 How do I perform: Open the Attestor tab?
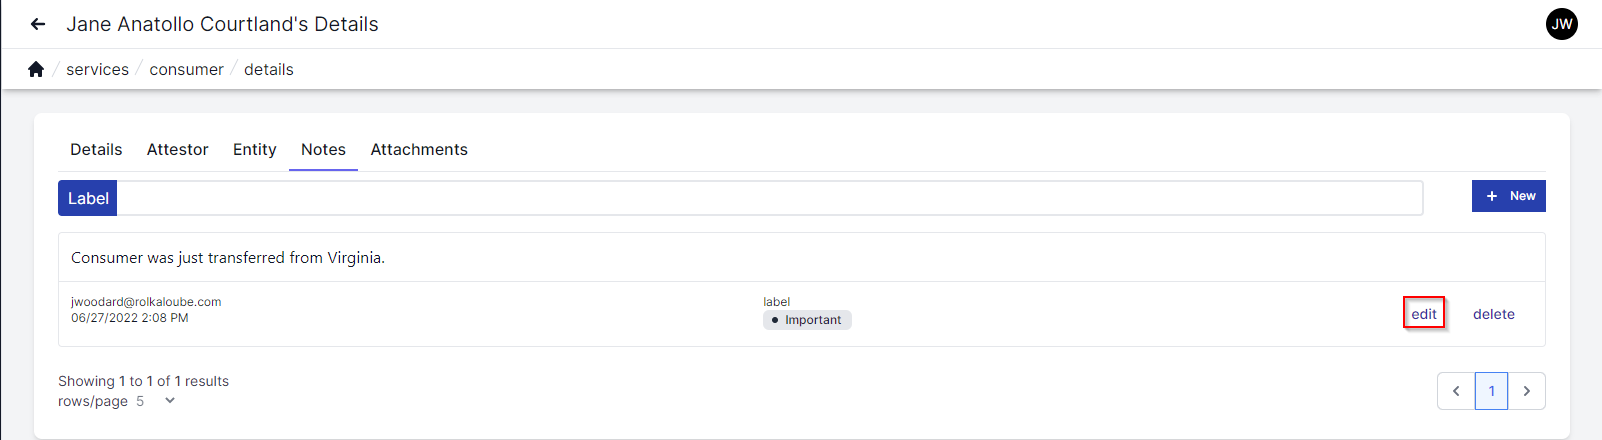pyautogui.click(x=177, y=149)
